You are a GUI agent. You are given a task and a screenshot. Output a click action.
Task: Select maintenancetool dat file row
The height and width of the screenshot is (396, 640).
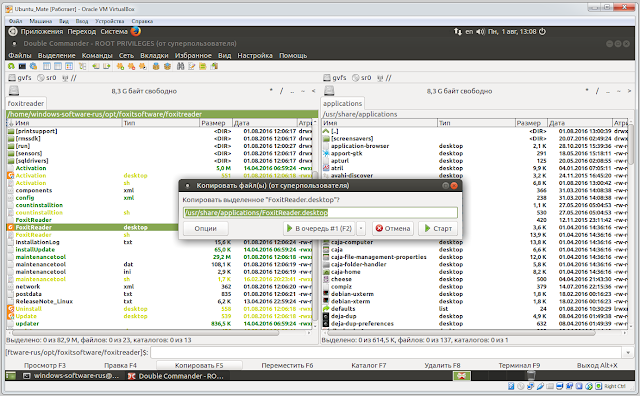[159, 264]
